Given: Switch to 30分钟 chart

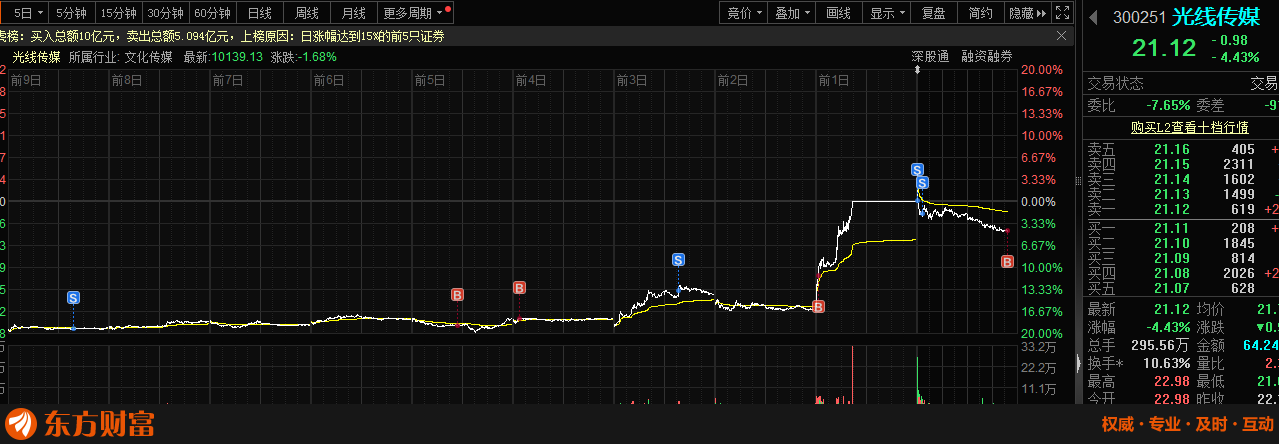Looking at the screenshot, I should [x=166, y=13].
